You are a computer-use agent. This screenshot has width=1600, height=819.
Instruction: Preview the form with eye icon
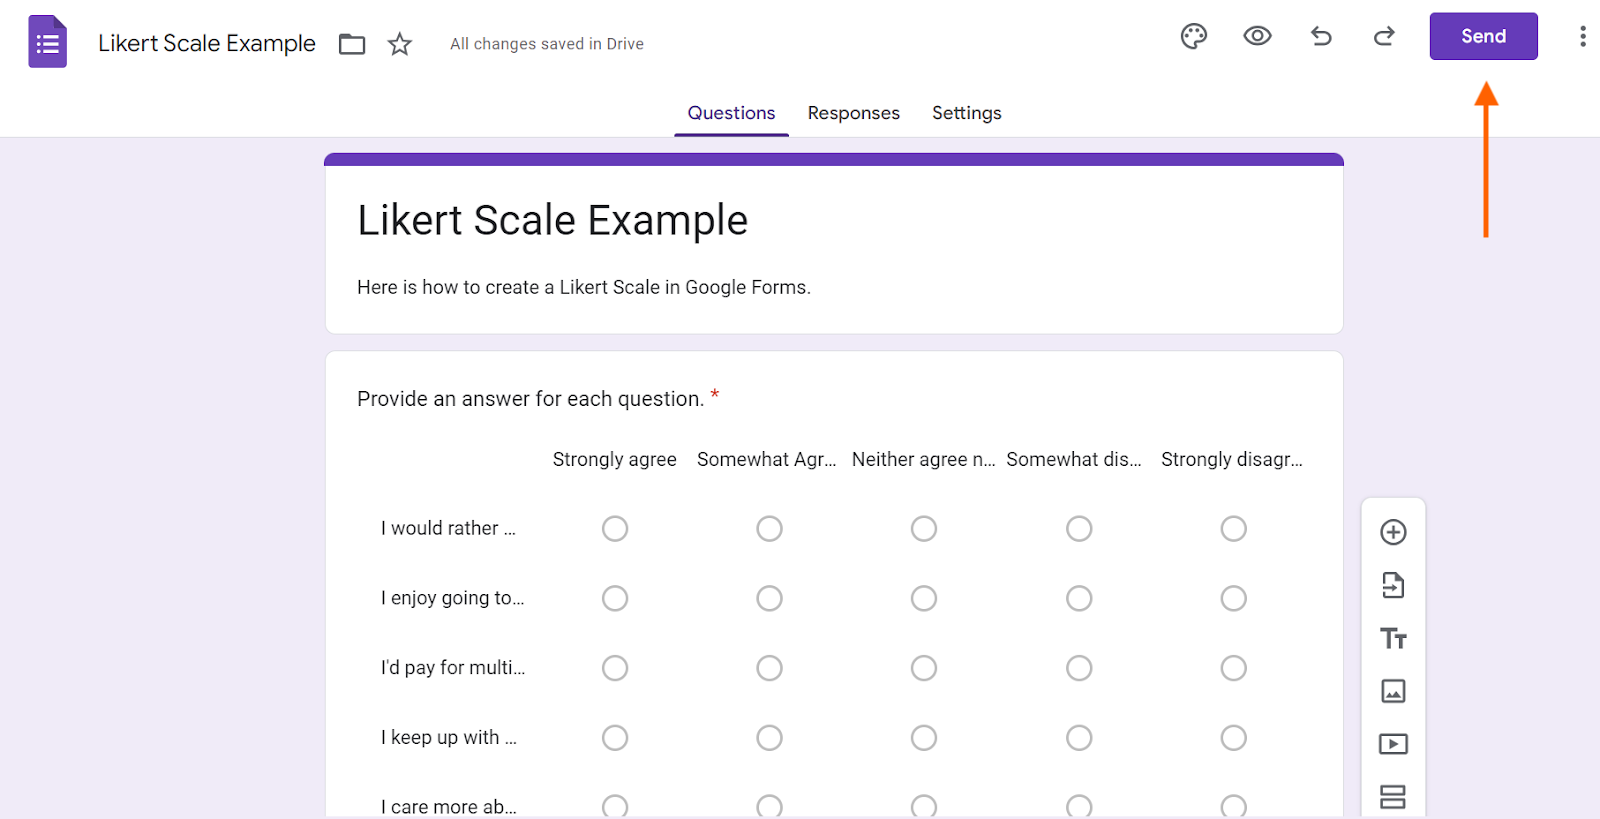(x=1257, y=37)
